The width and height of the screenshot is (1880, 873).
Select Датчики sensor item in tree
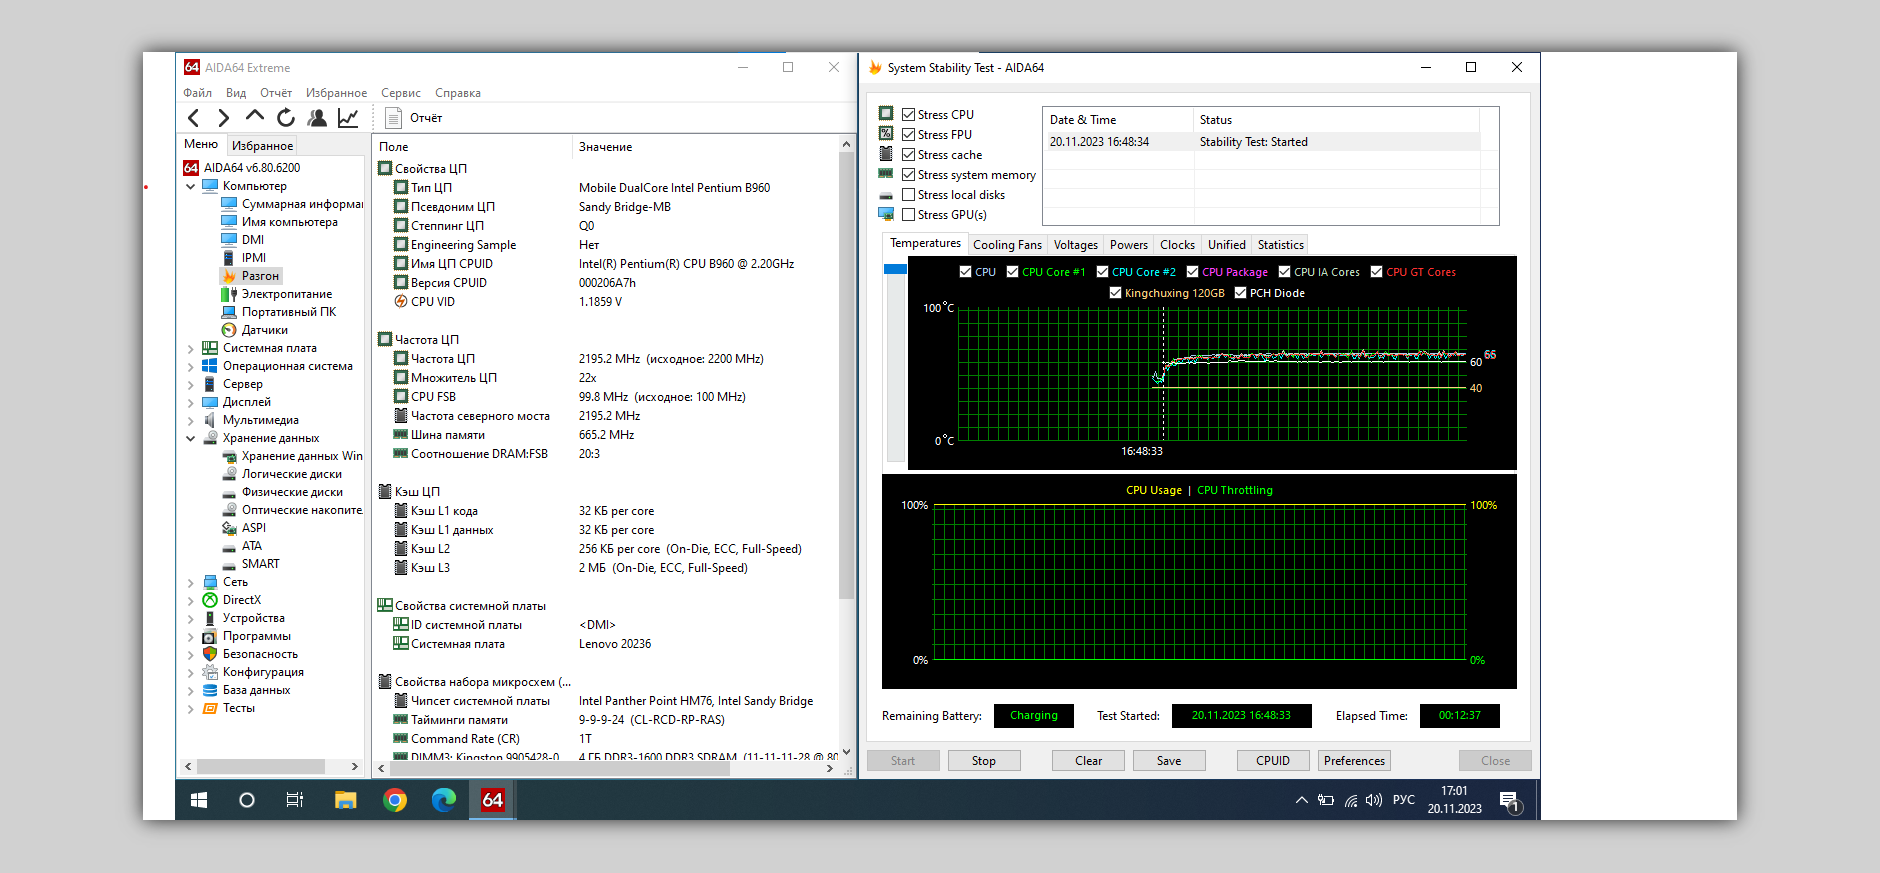tap(255, 330)
